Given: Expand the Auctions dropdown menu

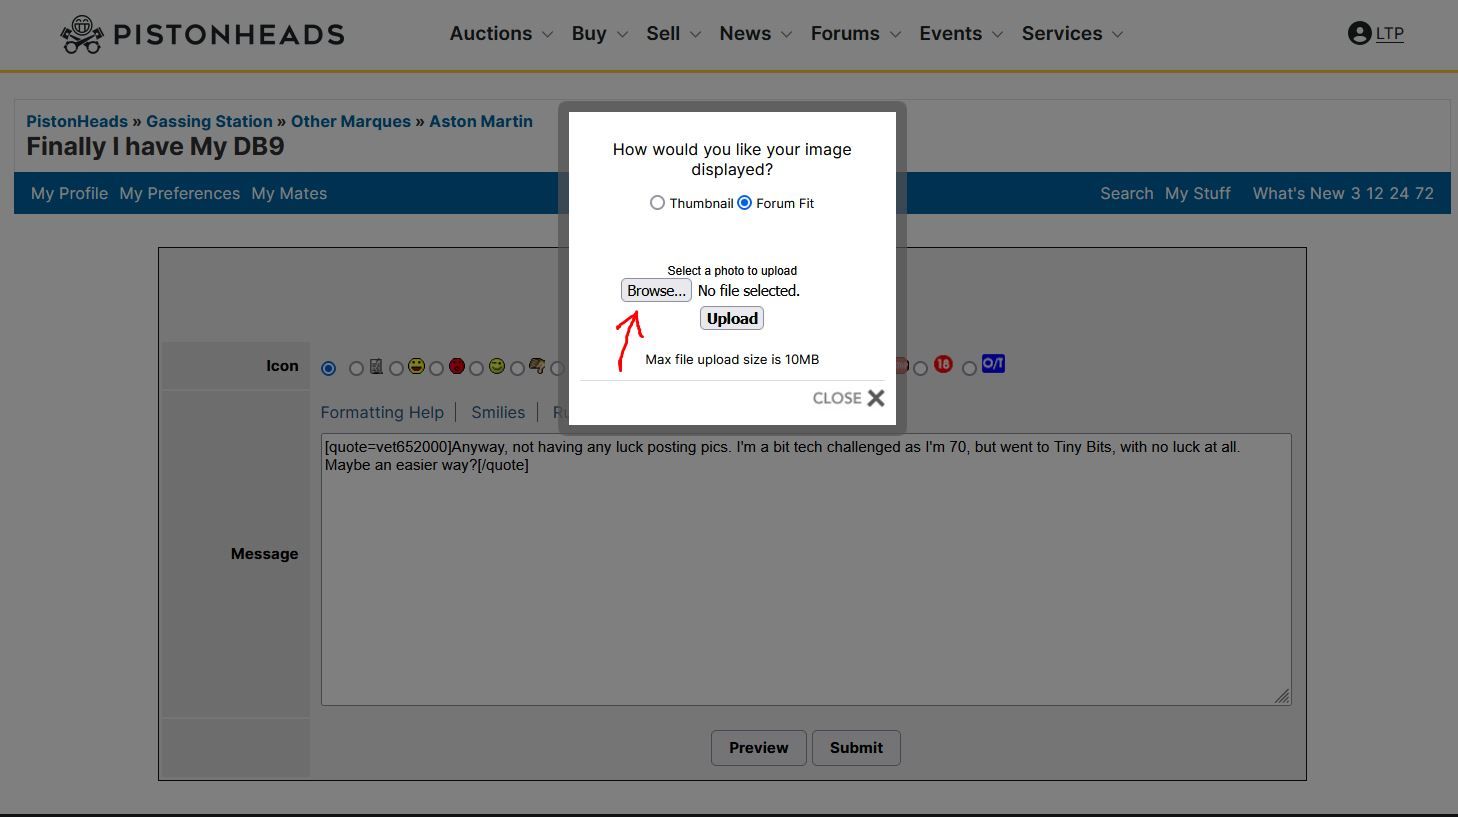Looking at the screenshot, I should (501, 34).
